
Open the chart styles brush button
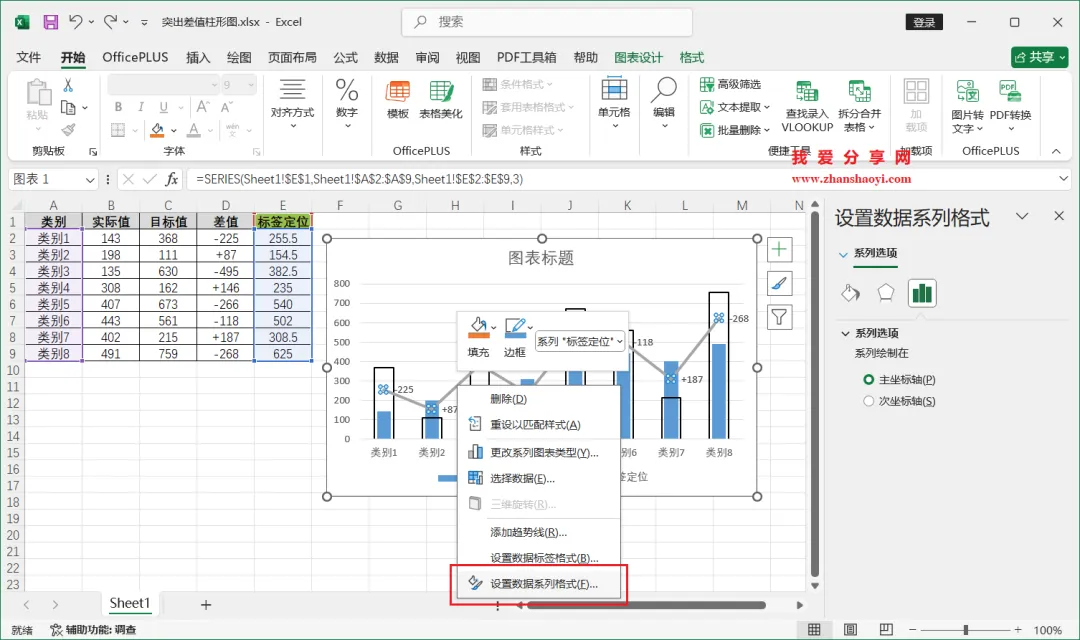(x=779, y=283)
